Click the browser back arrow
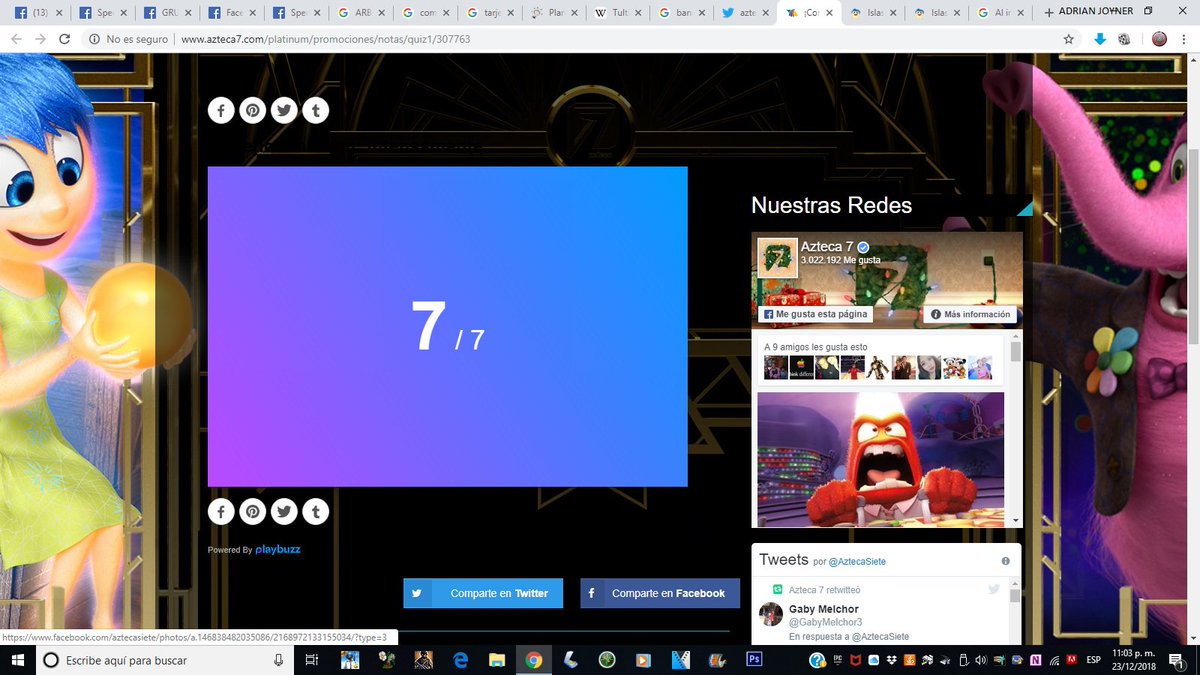Screen dimensions: 1200x675 pos(14,39)
